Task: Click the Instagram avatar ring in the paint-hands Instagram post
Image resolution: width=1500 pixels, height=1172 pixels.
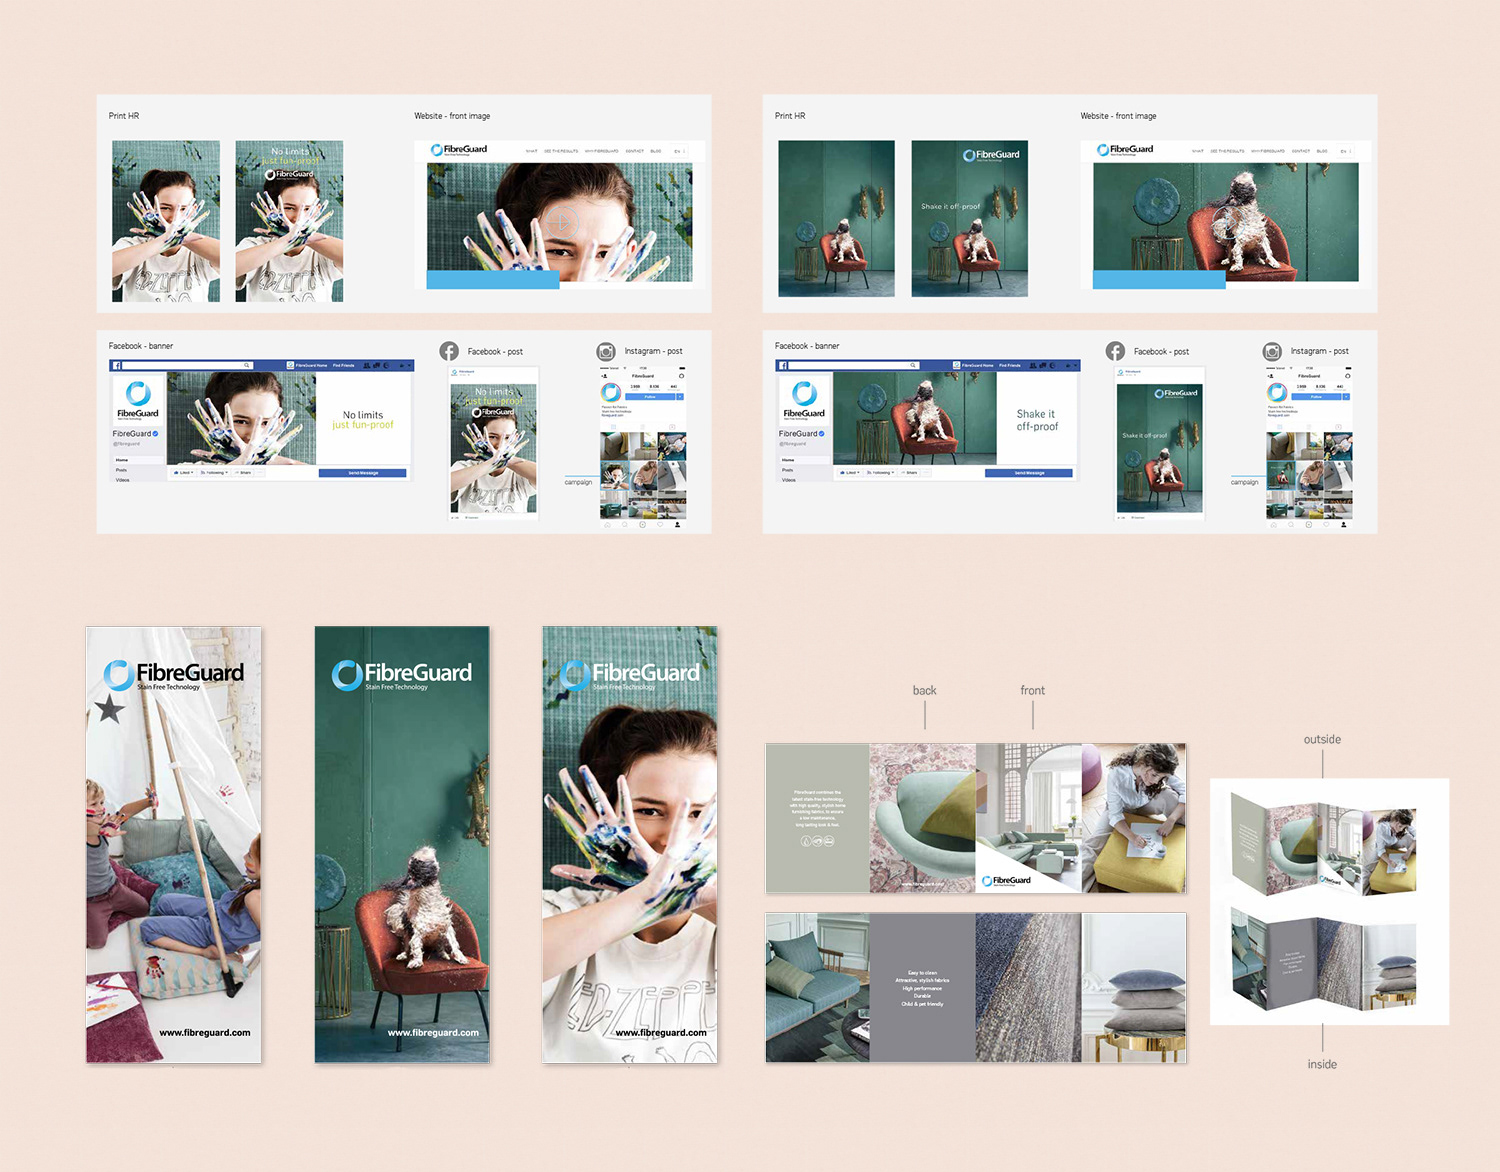Action: click(611, 392)
